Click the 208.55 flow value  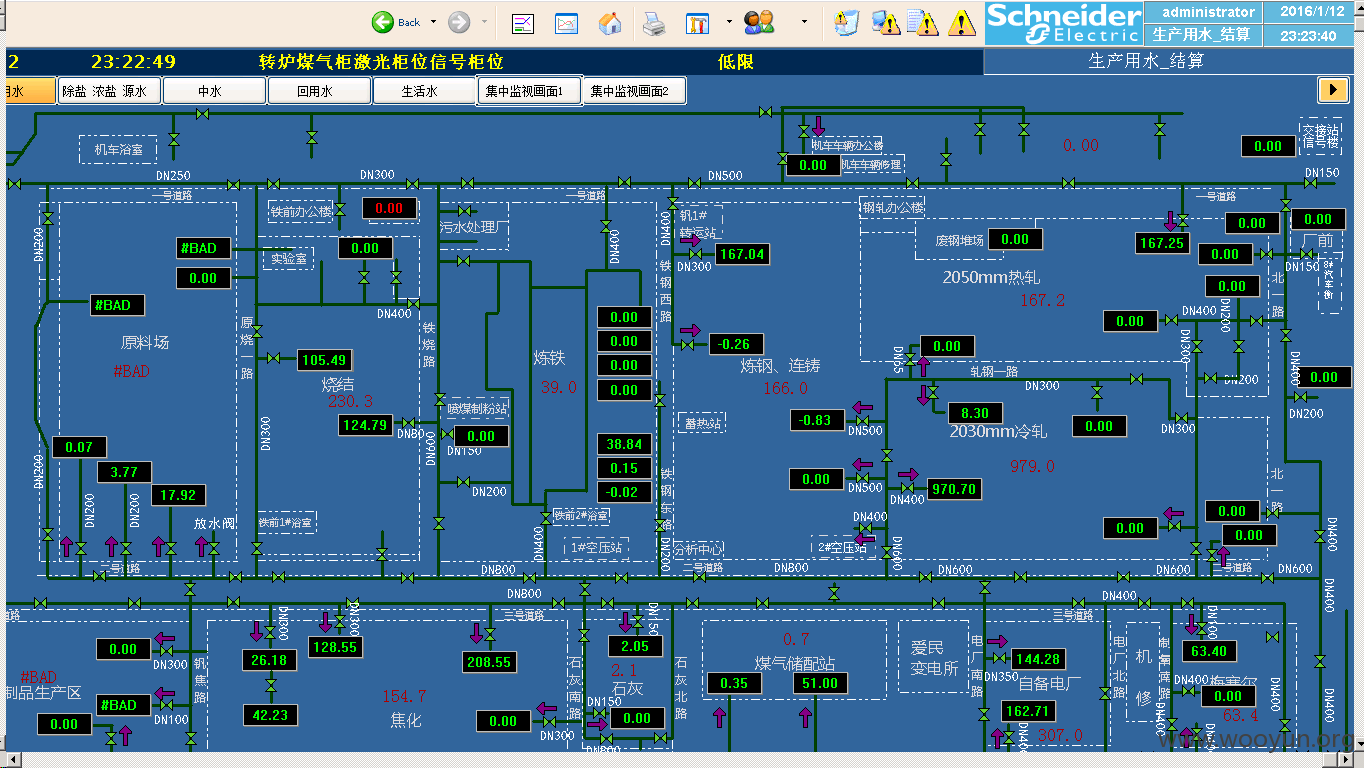coord(489,662)
